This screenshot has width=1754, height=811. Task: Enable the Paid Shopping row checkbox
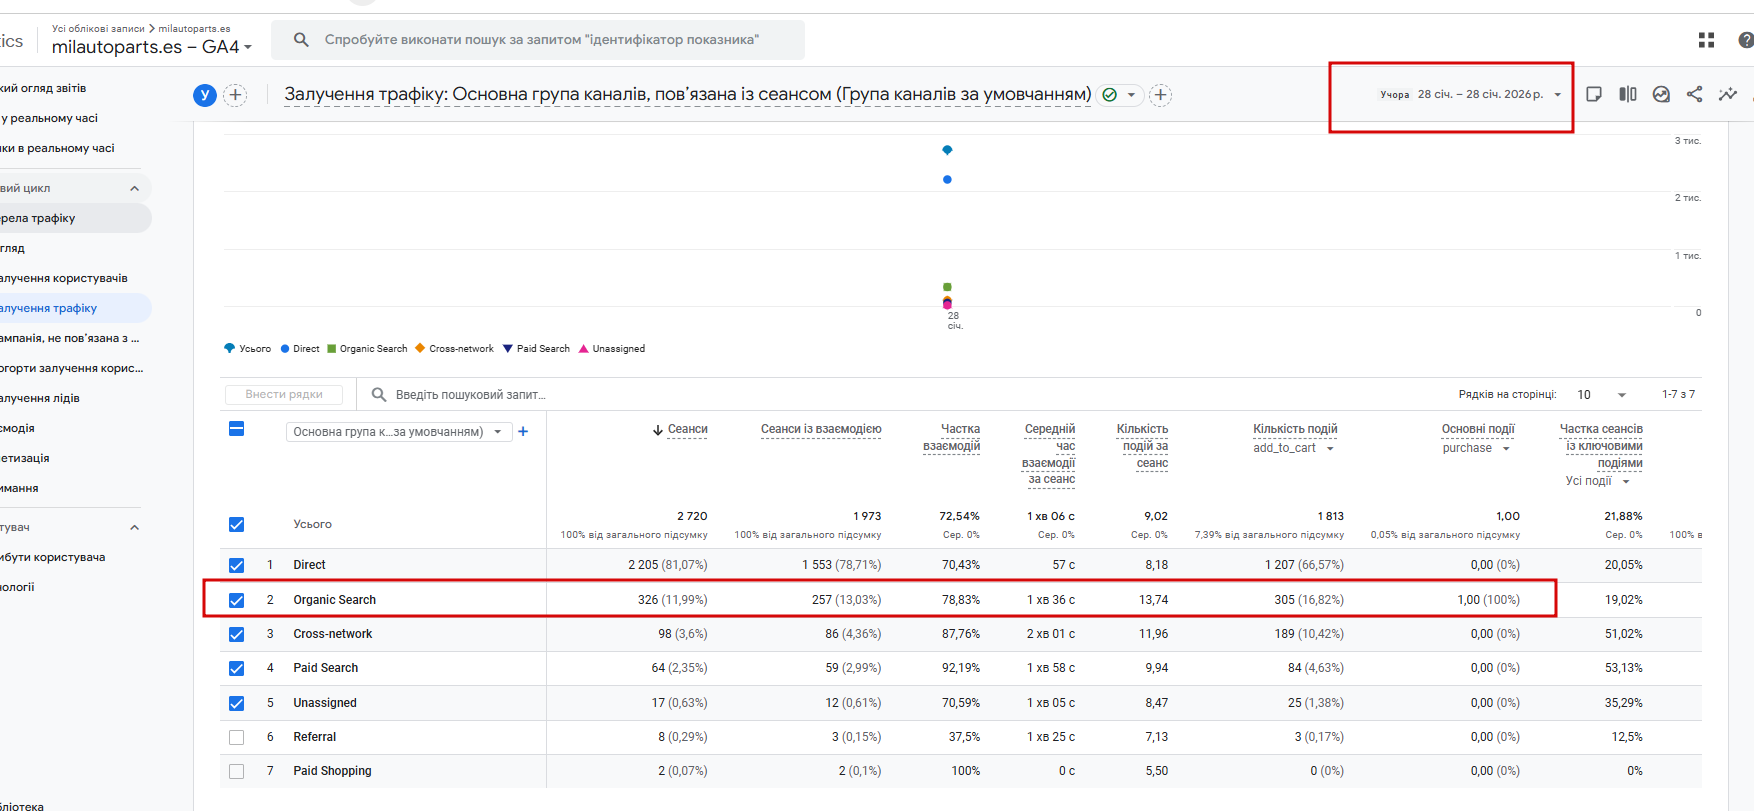pyautogui.click(x=237, y=771)
